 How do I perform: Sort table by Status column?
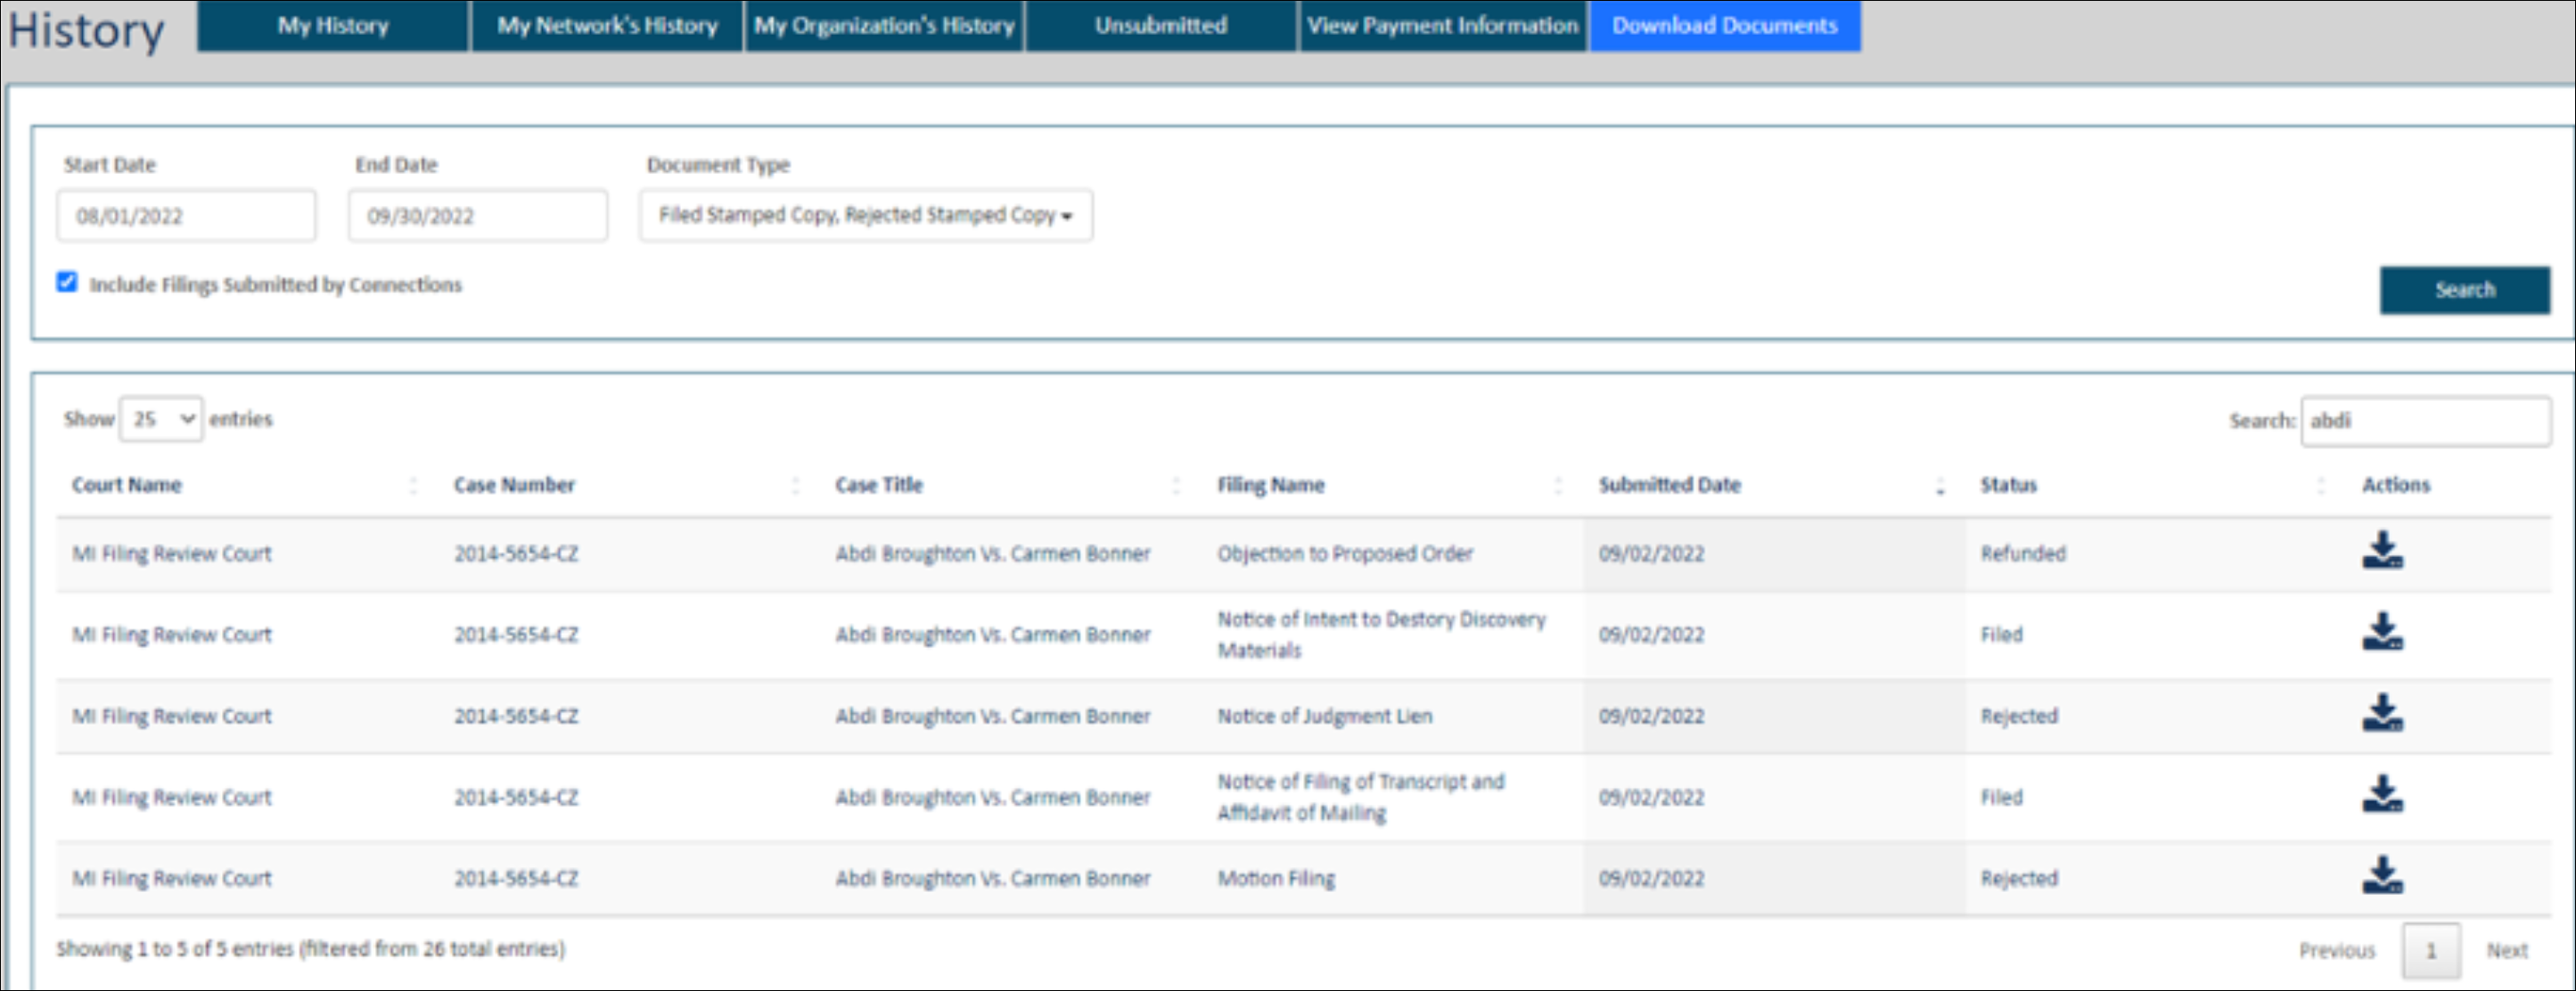click(2008, 485)
